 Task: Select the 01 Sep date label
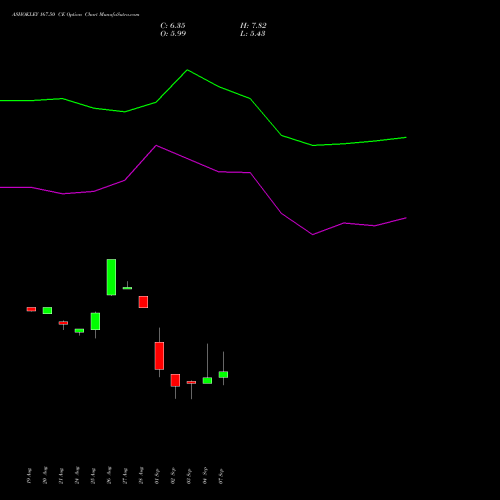[x=157, y=476]
